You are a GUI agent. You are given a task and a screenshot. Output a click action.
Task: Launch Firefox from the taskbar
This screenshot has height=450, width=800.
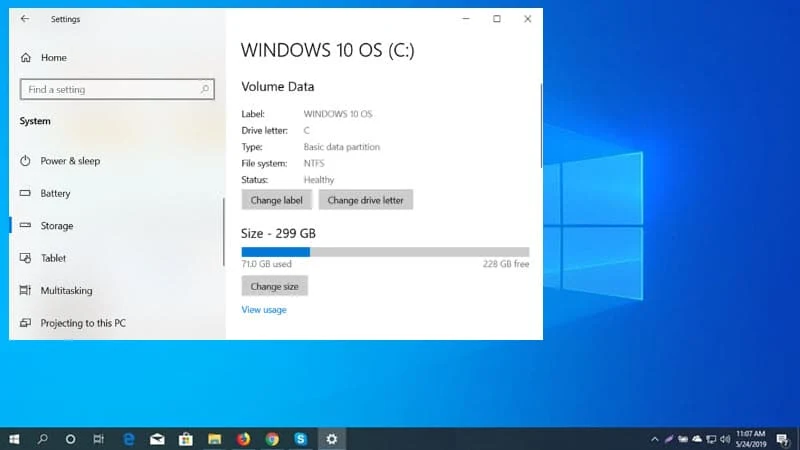coord(243,439)
